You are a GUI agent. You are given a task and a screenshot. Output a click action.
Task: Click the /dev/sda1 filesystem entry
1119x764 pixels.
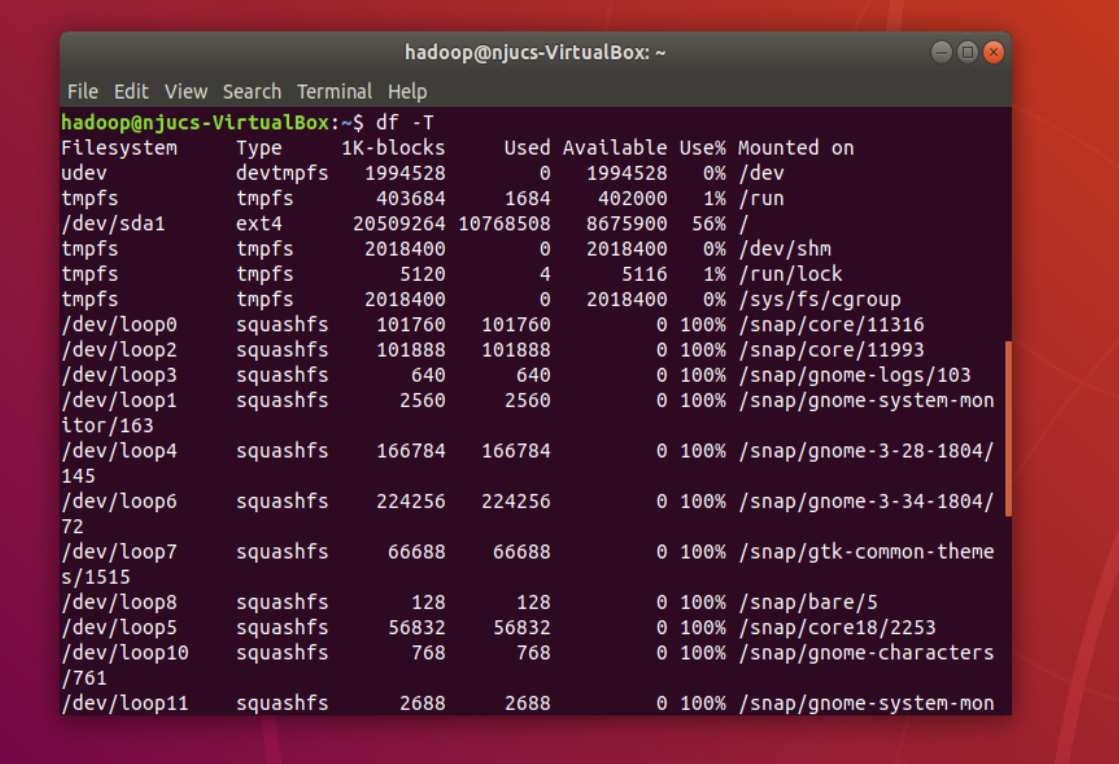[113, 224]
